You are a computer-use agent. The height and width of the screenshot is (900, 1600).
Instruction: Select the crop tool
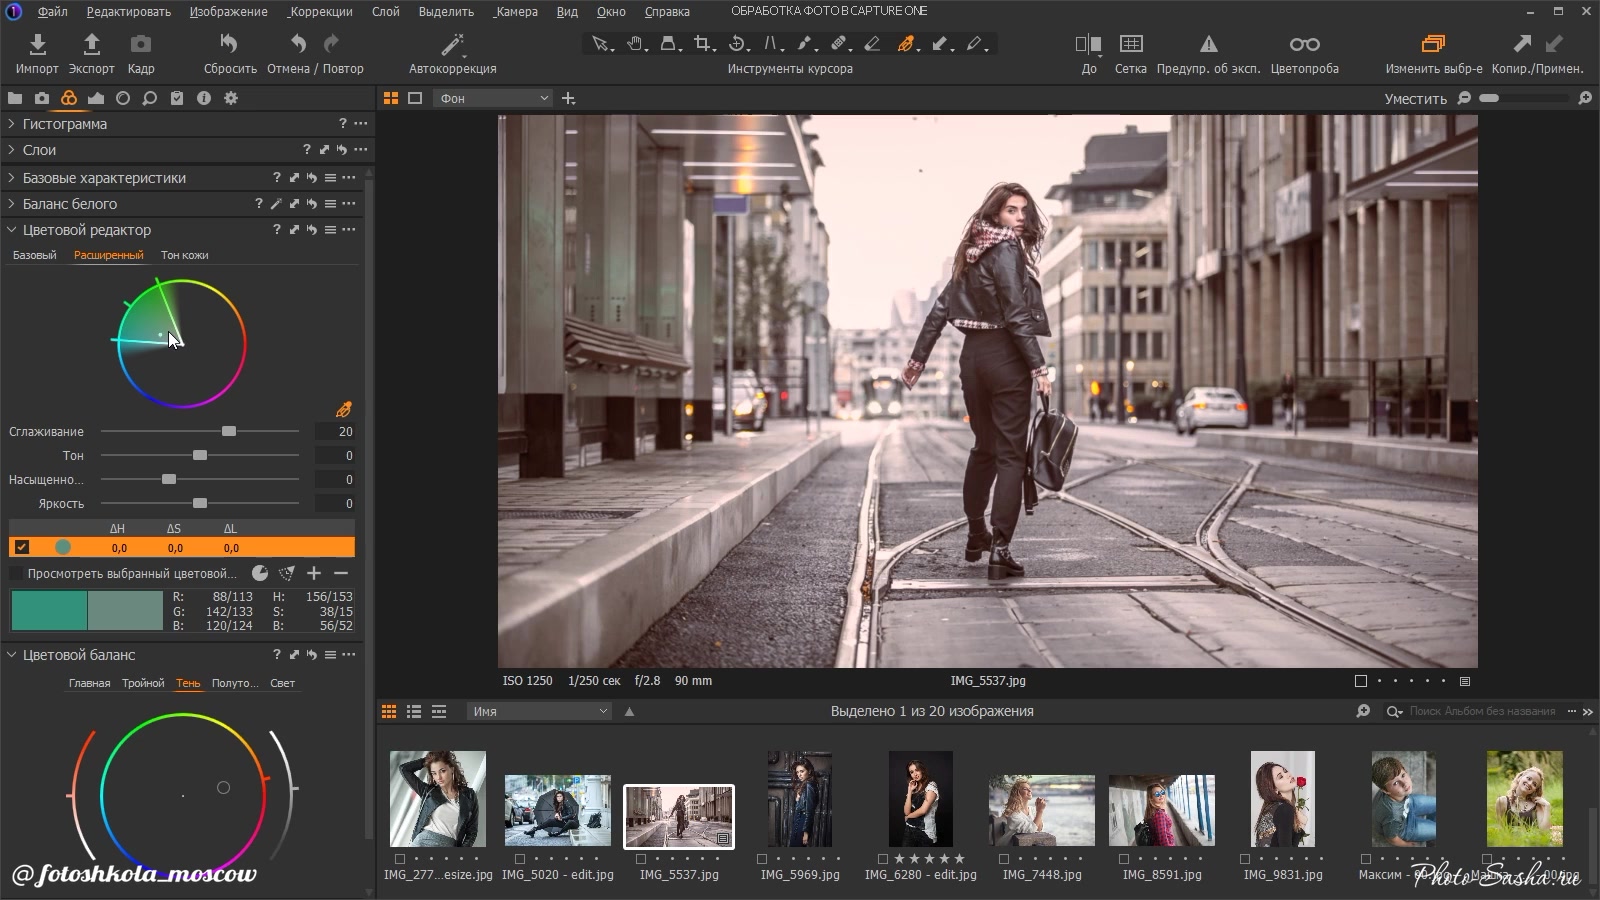703,44
